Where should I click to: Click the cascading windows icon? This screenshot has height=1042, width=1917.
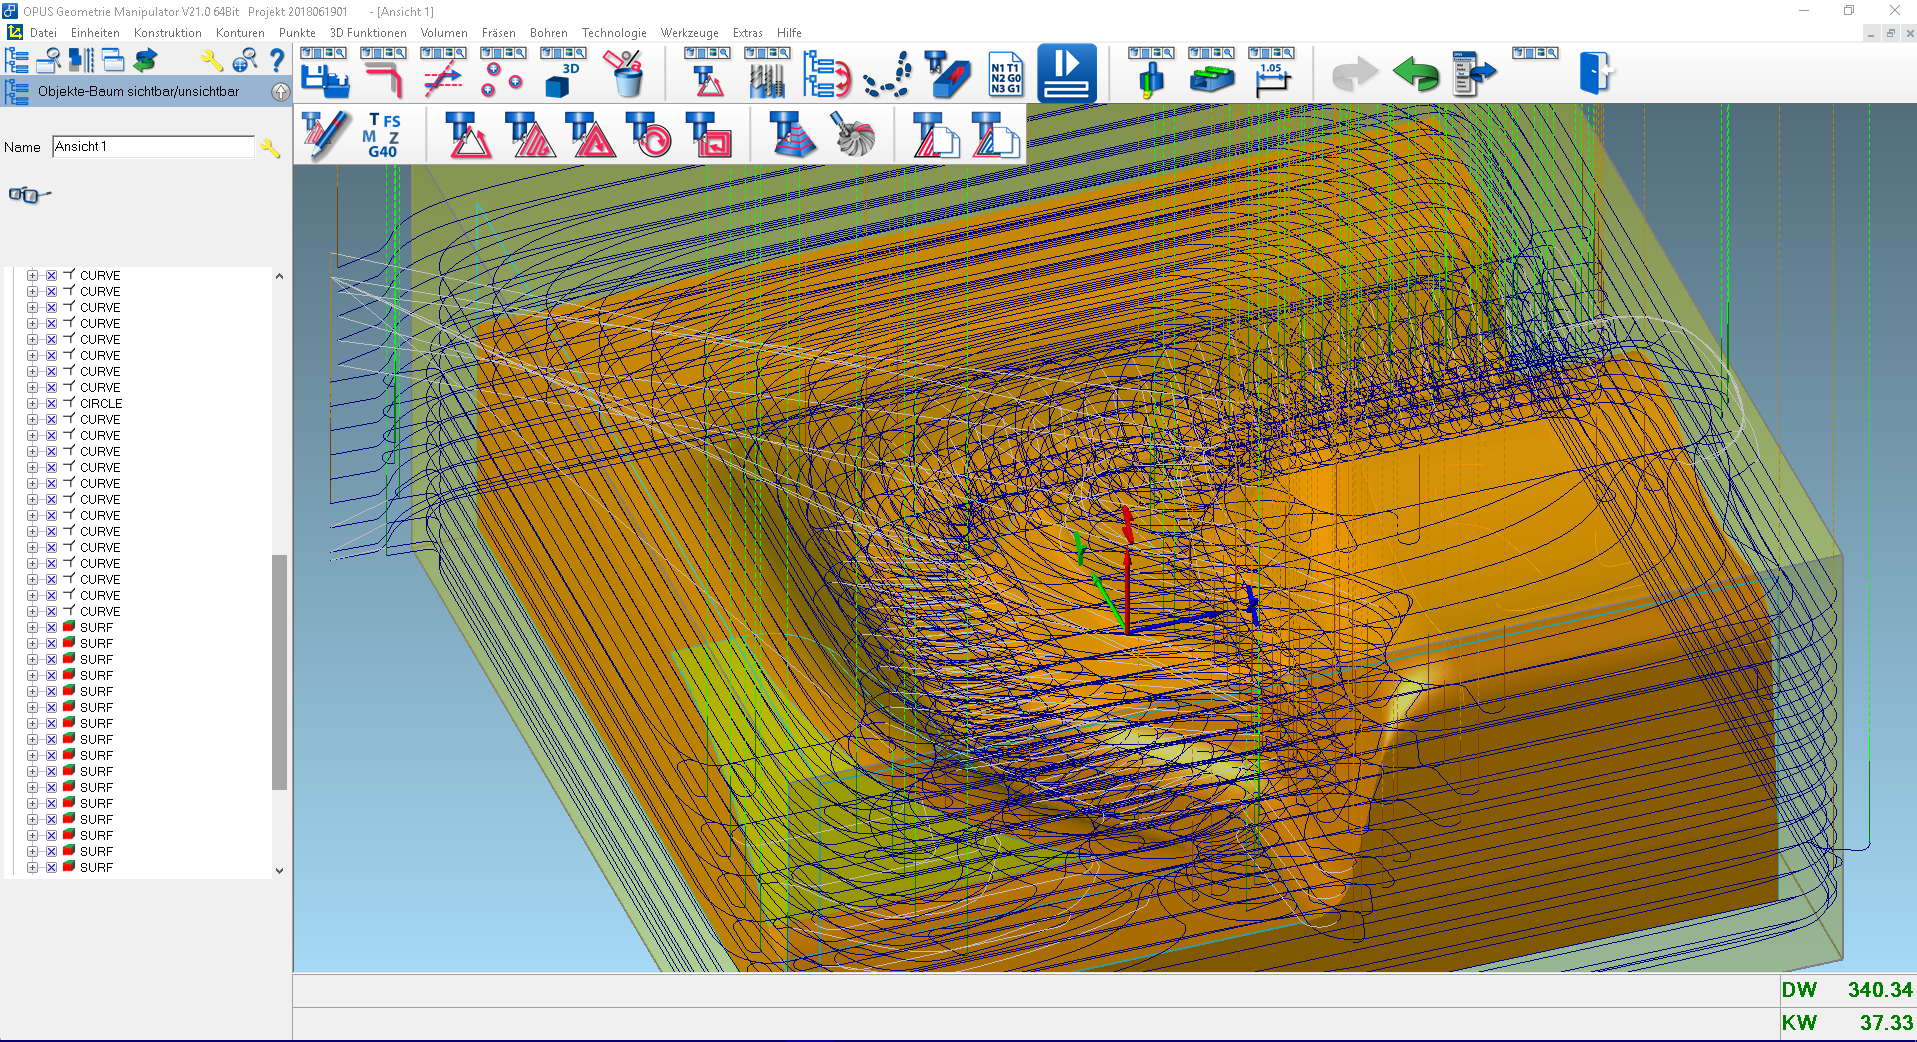[x=113, y=61]
